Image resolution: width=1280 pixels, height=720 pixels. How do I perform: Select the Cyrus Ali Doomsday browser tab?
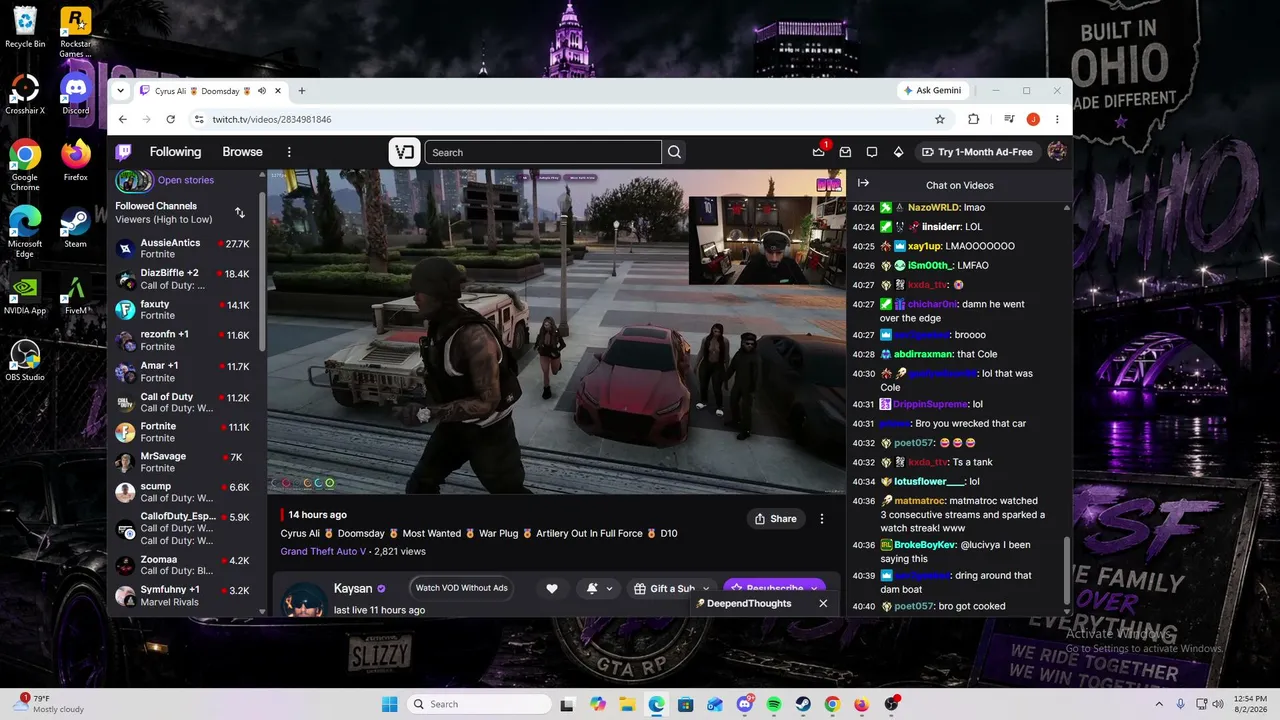(211, 91)
